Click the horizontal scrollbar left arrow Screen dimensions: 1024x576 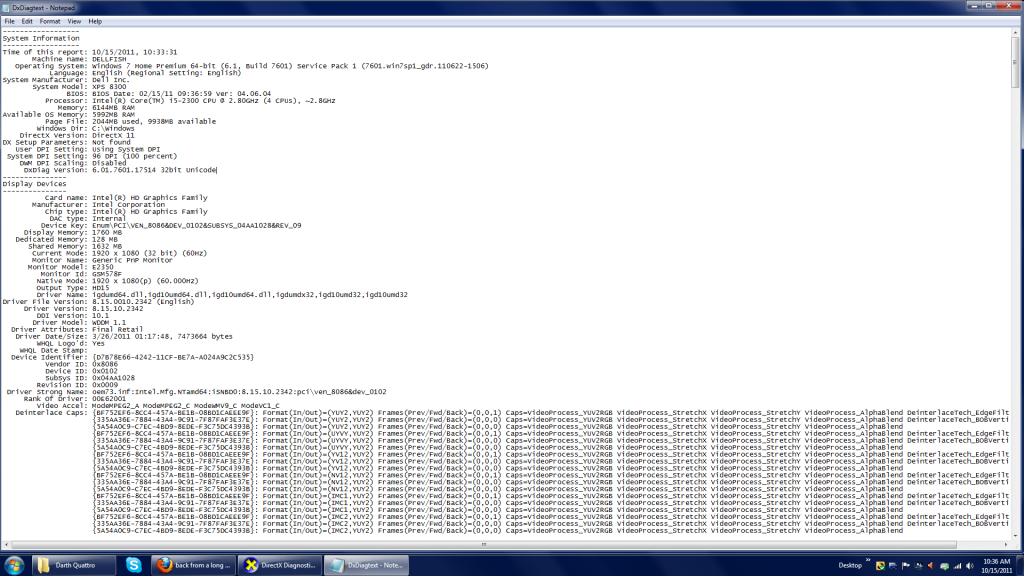pos(7,545)
